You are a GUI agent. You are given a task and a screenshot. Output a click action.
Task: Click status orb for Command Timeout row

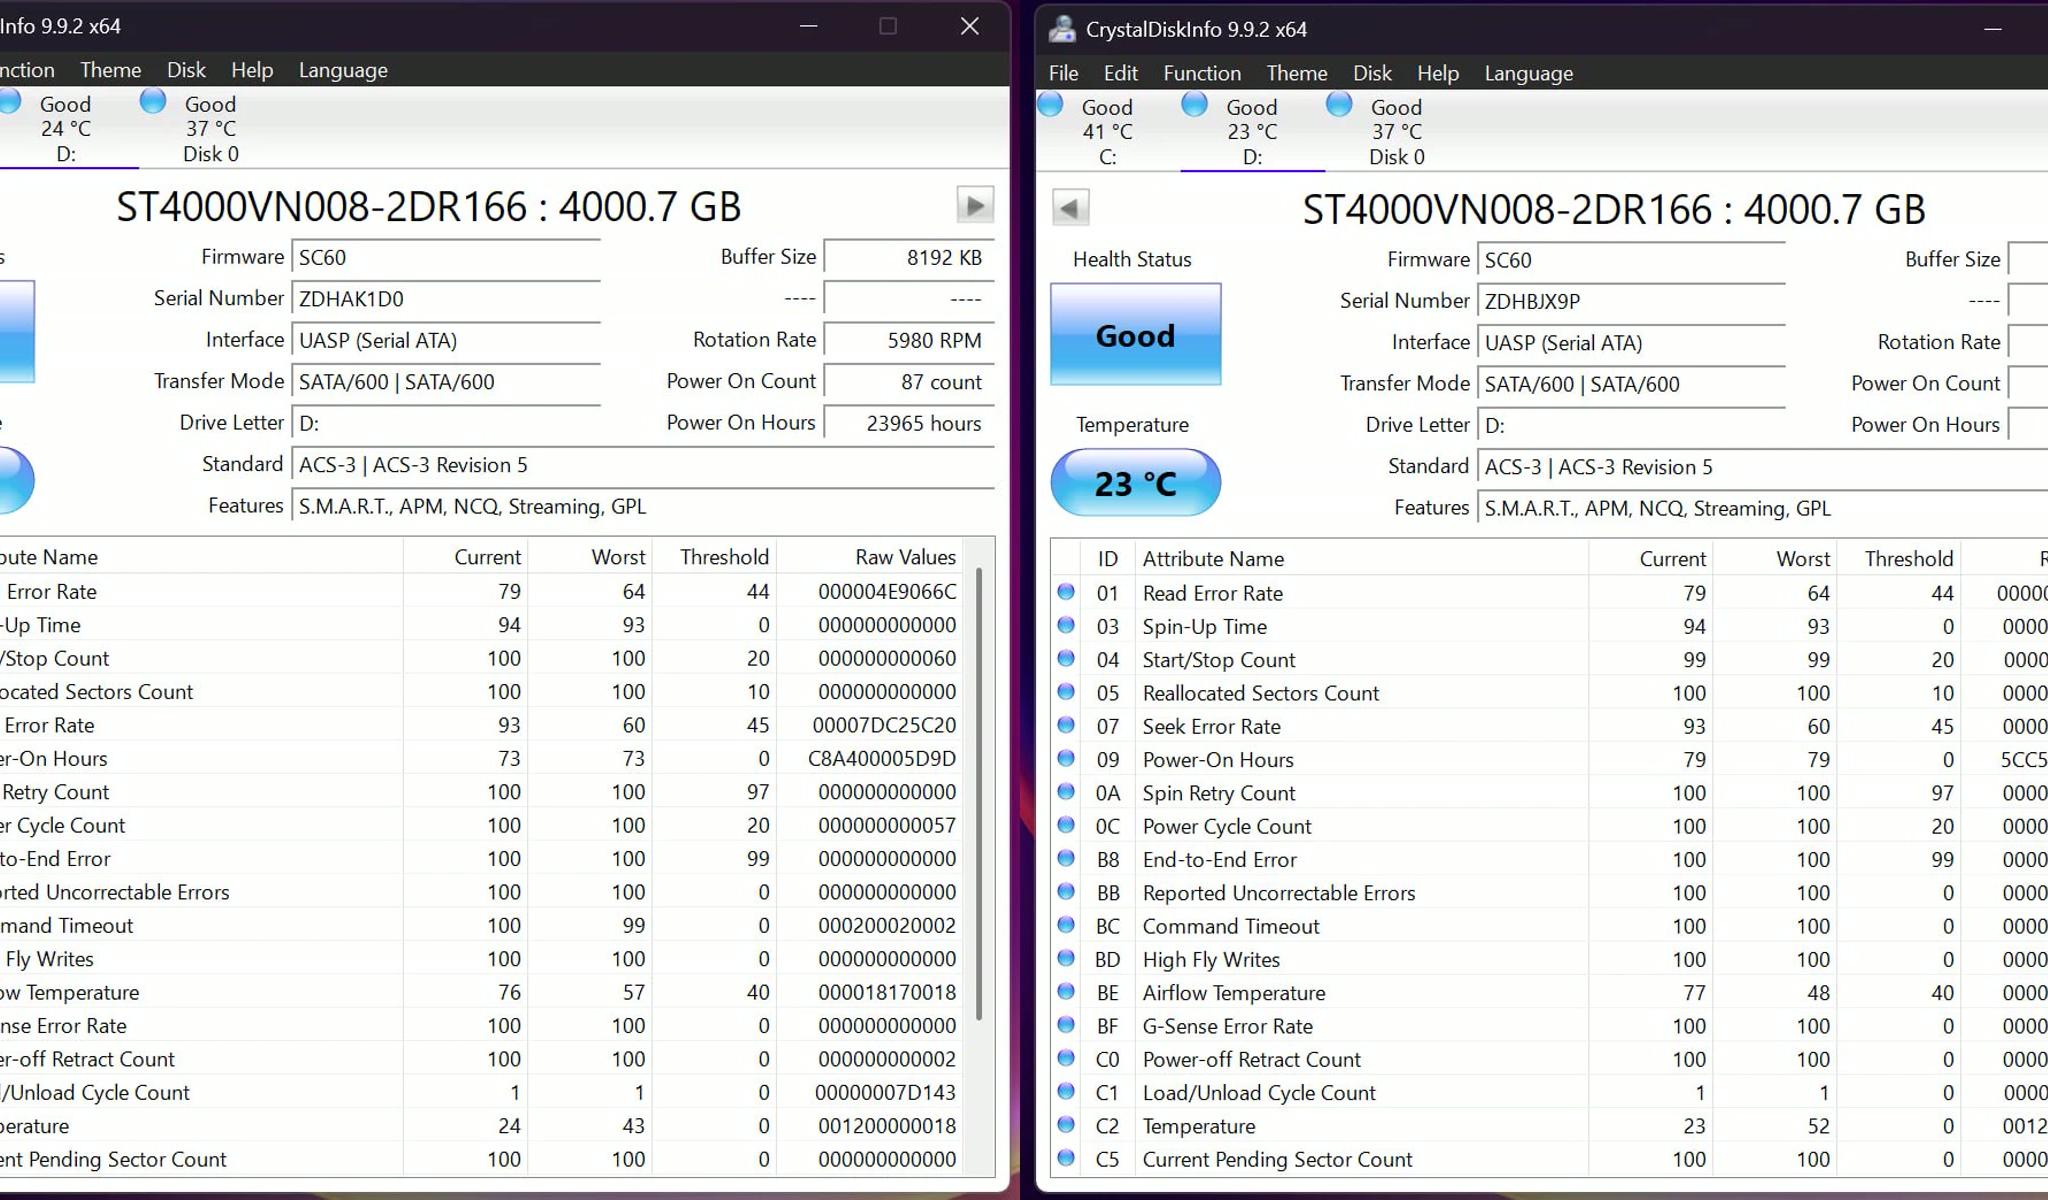(x=1066, y=925)
